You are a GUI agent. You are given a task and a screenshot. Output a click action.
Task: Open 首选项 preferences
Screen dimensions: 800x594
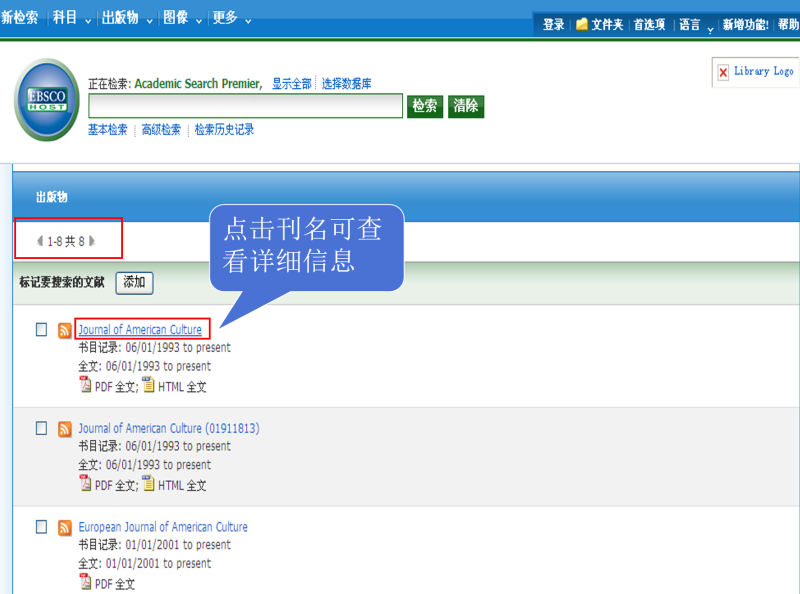click(649, 24)
